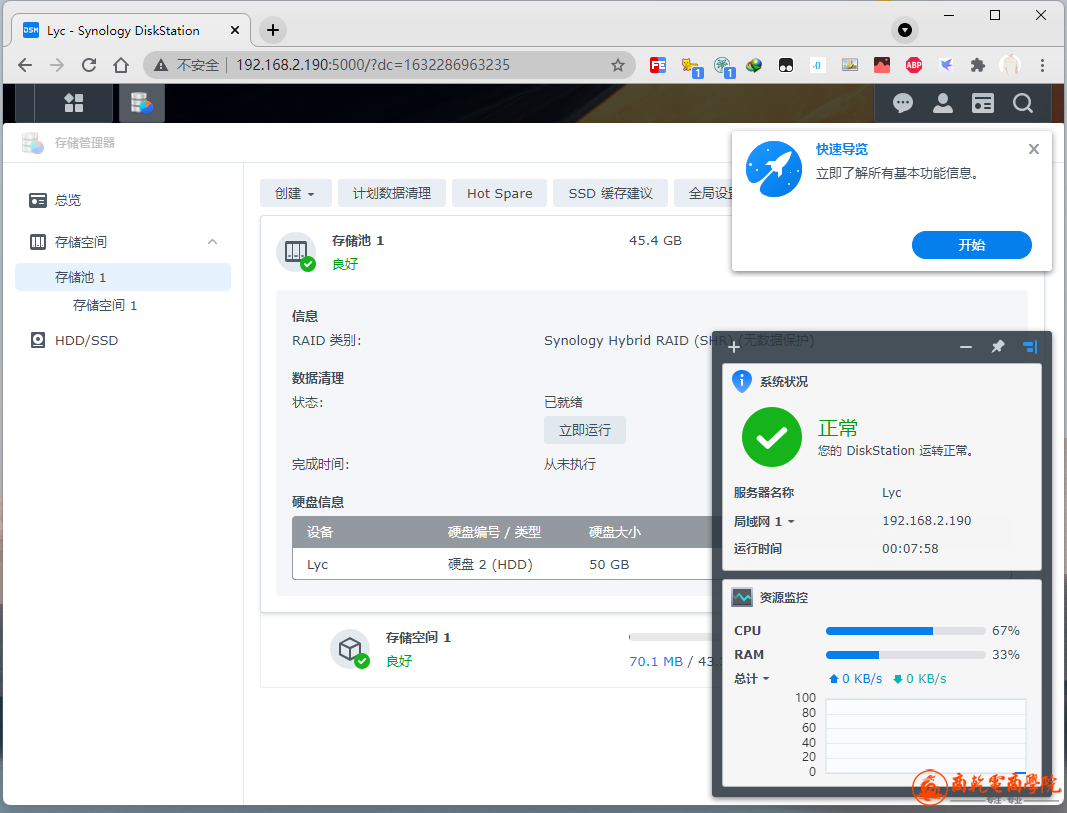1067x813 pixels.
Task: Click the 存储池 1 heading
Action: 358,241
